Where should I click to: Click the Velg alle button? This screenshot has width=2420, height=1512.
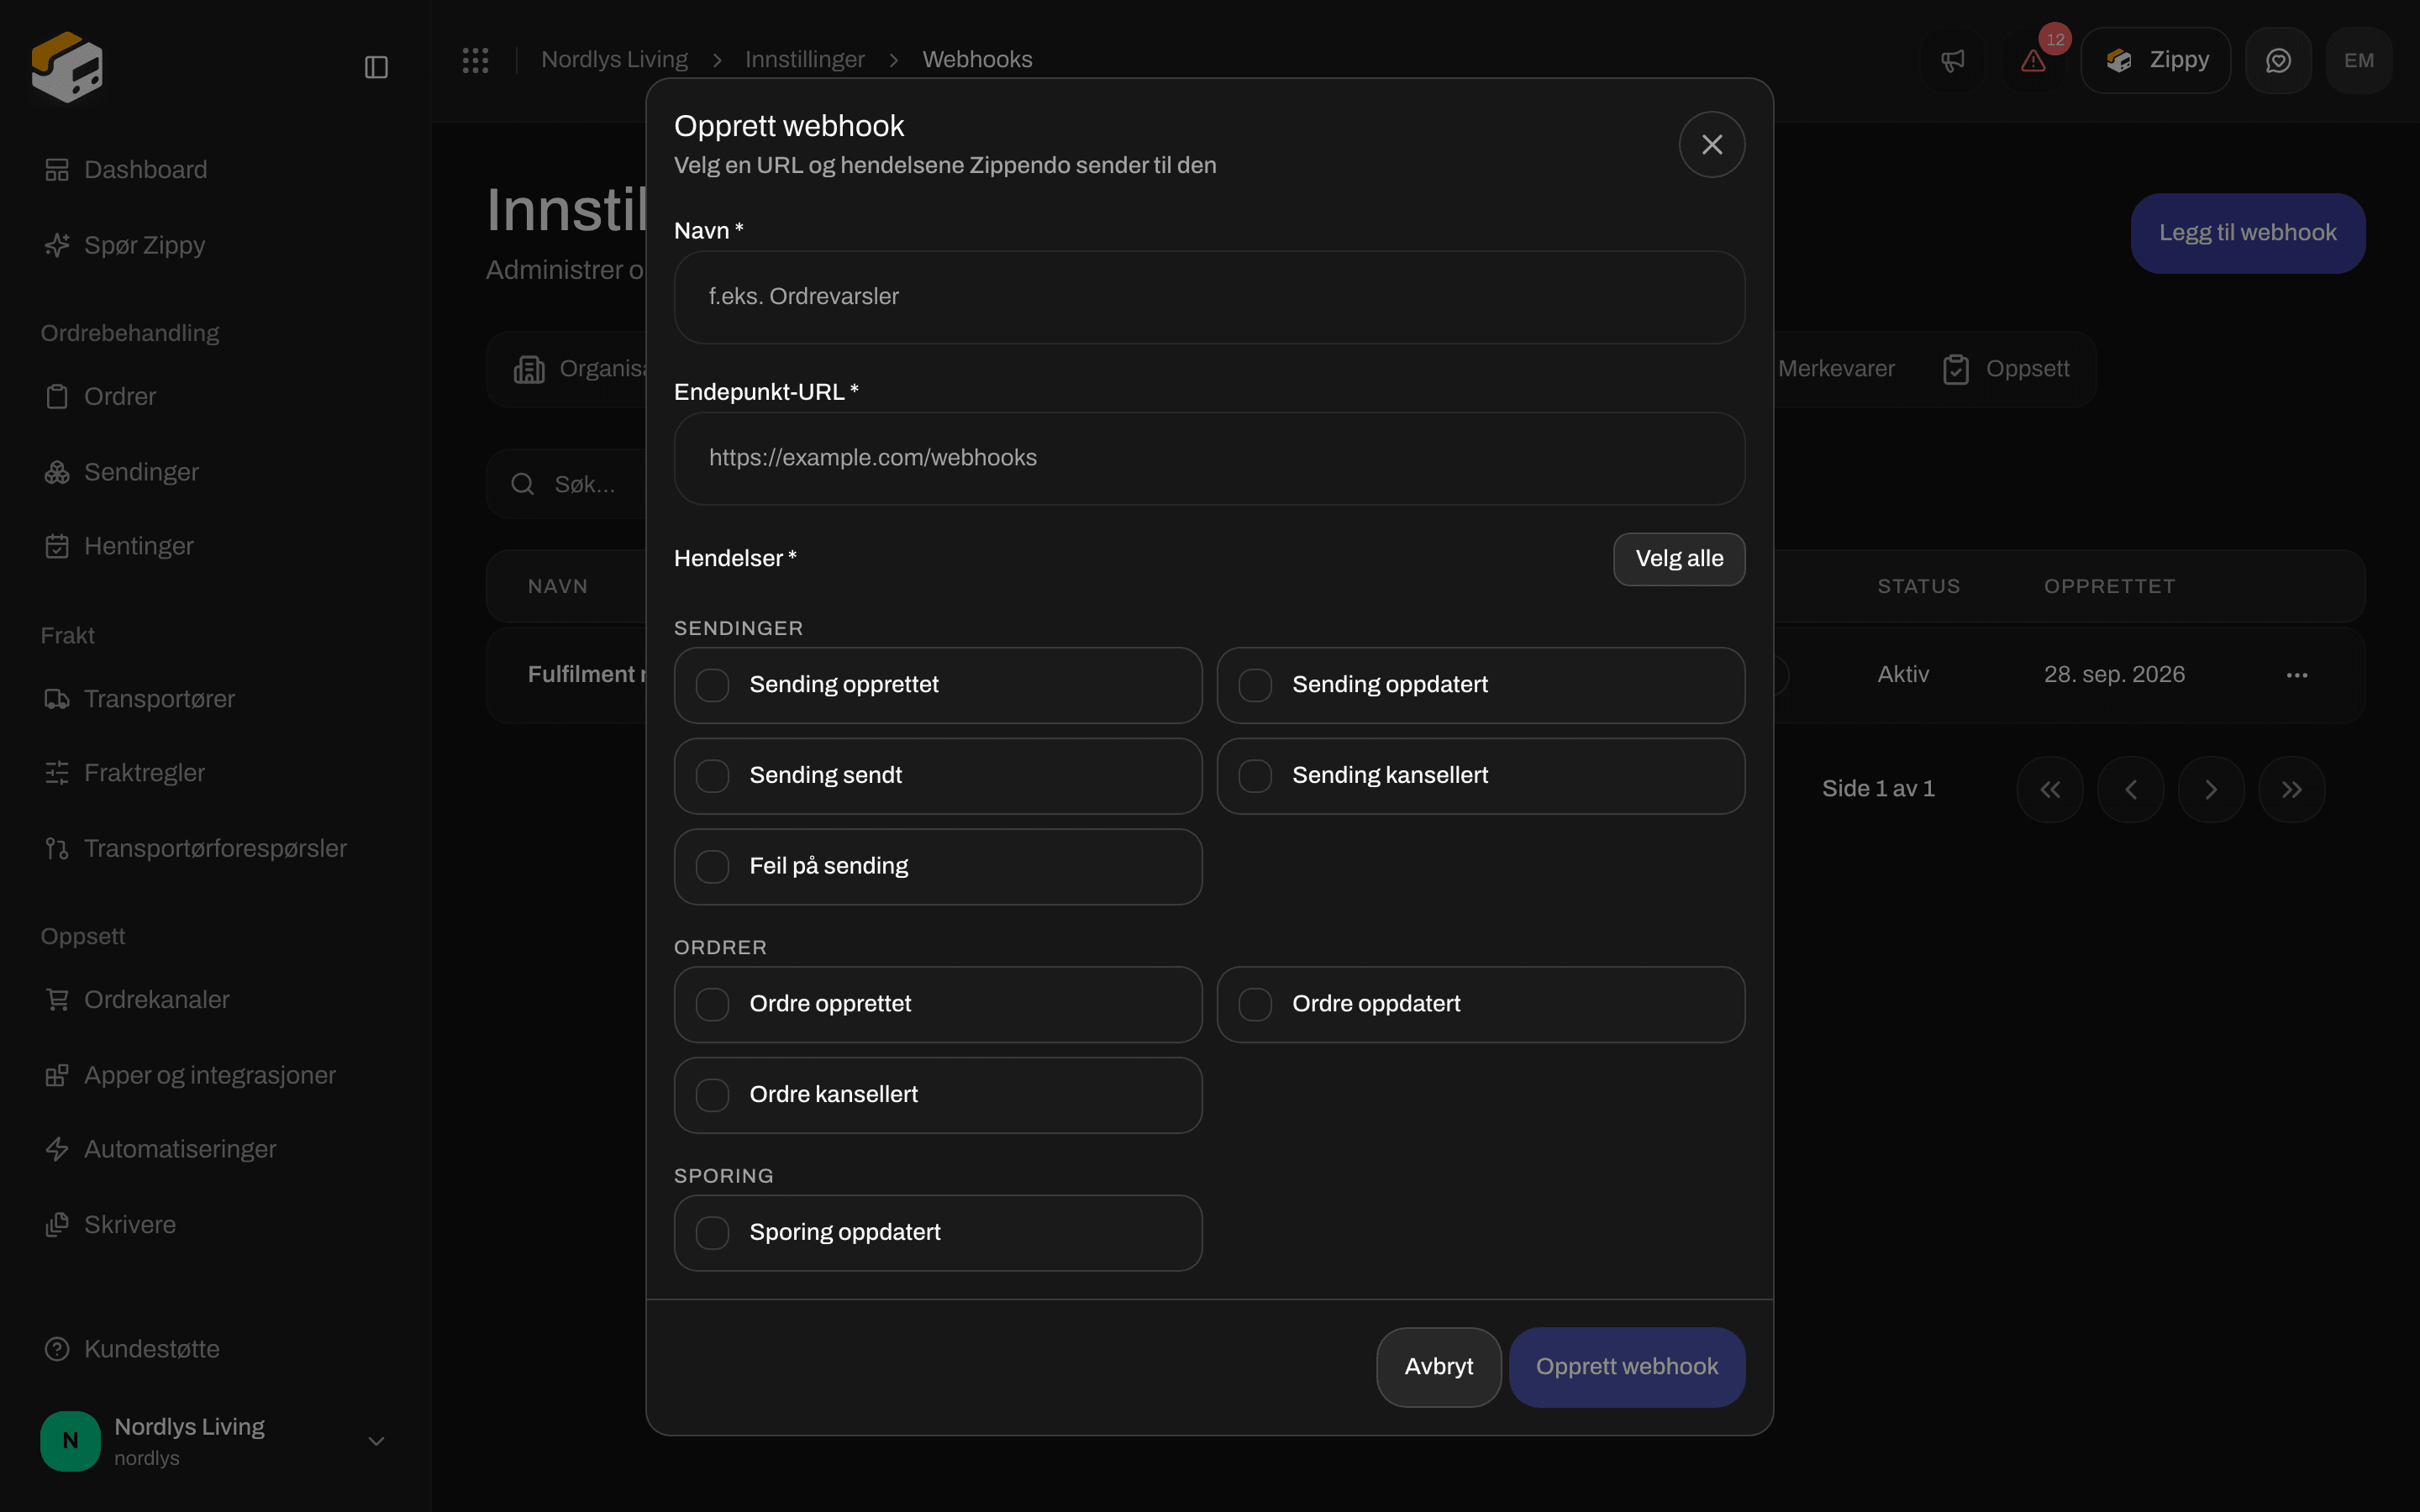pos(1679,559)
